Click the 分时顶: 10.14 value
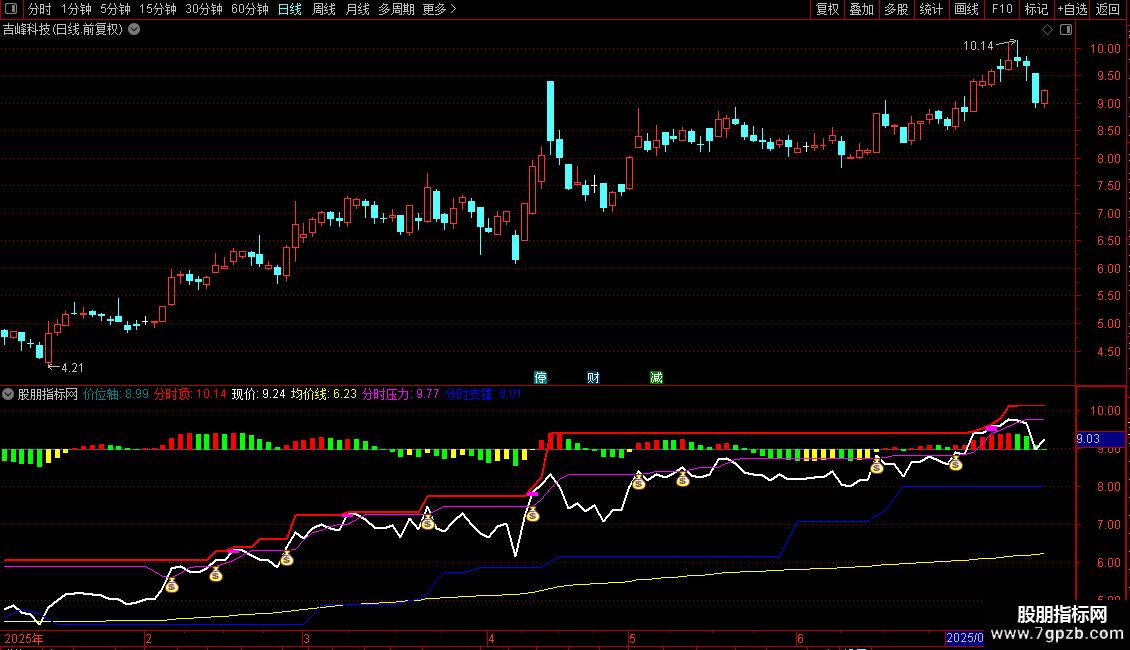This screenshot has width=1130, height=650. click(190, 394)
